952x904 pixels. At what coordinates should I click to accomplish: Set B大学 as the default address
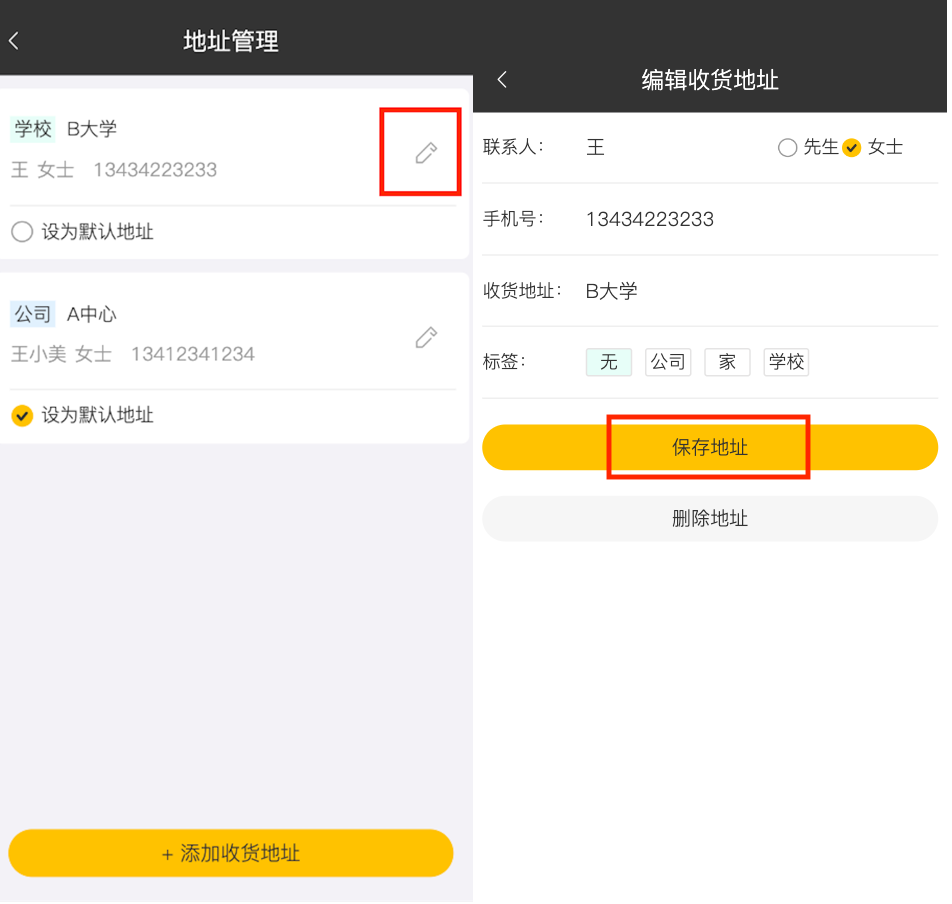(22, 232)
